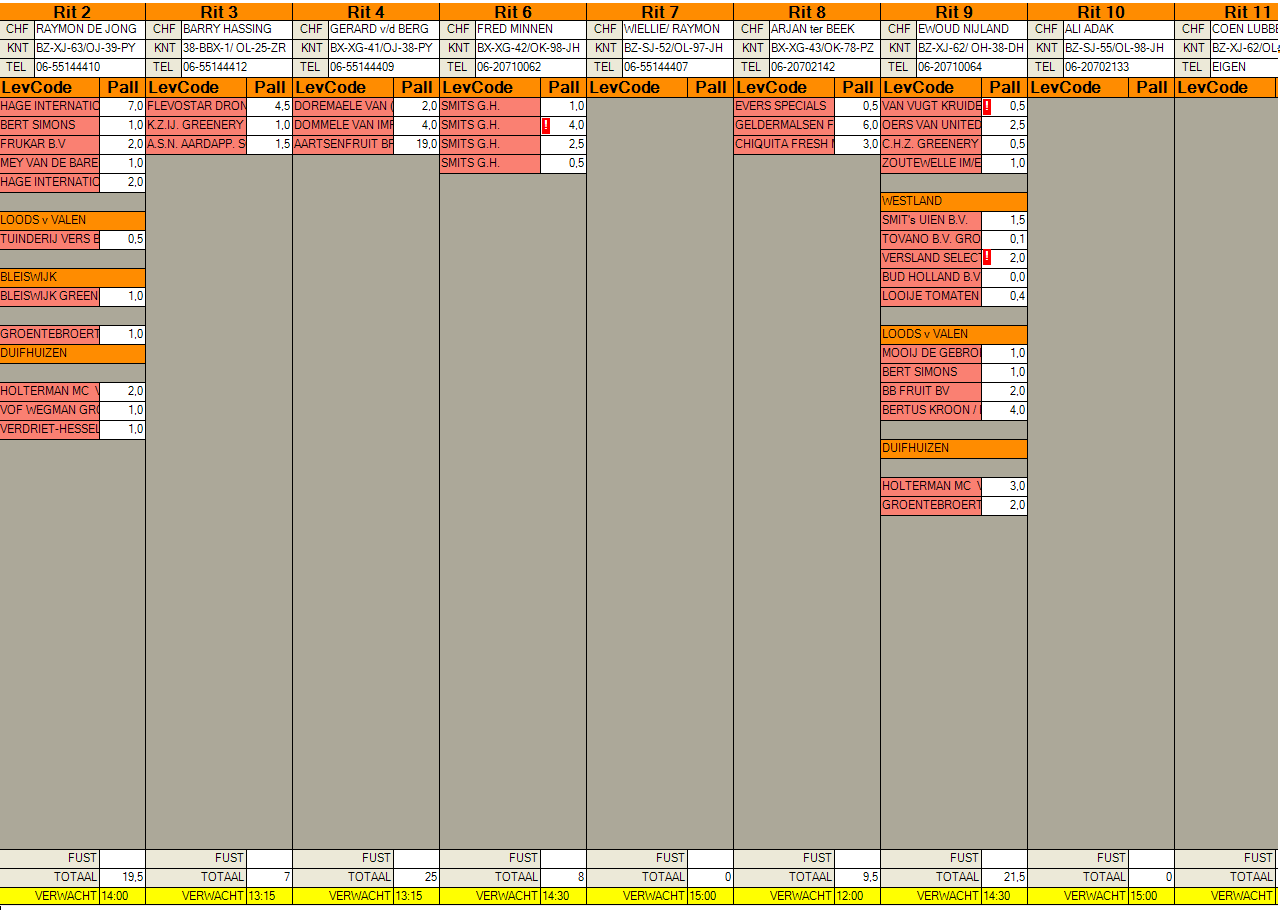Select license plate BZ-SJ-55/OL-98-JH
Screen dimensions: 1280x910
click(x=1119, y=49)
